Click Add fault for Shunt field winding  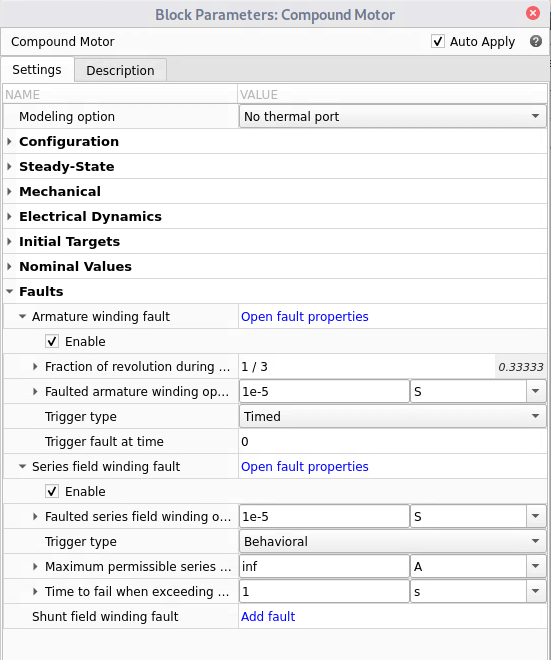point(268,616)
